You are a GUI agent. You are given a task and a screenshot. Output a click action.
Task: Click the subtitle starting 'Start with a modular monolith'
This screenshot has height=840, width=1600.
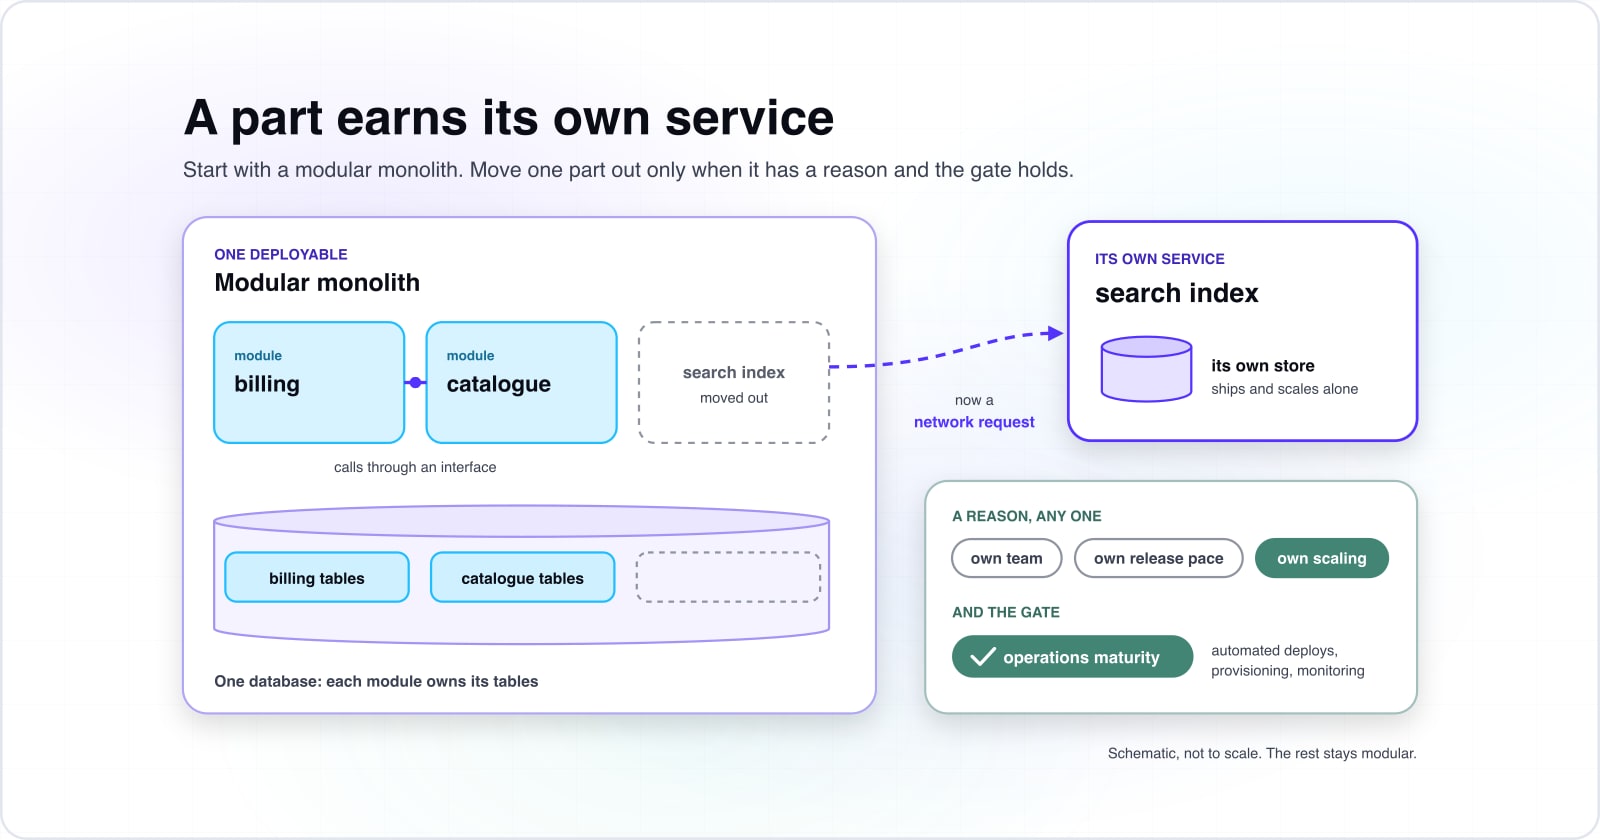628,170
